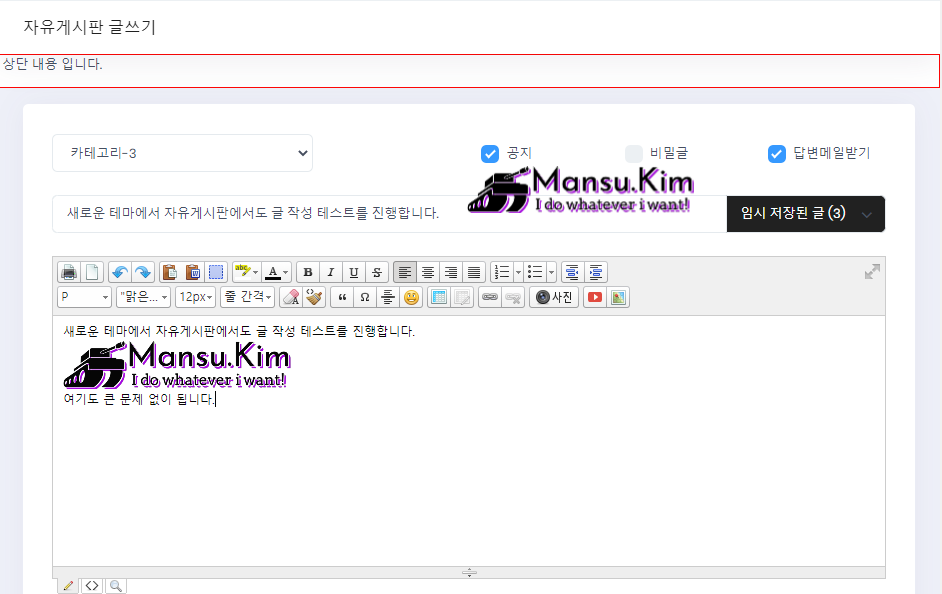Apply strikethrough formatting
The width and height of the screenshot is (942, 594).
[x=376, y=272]
